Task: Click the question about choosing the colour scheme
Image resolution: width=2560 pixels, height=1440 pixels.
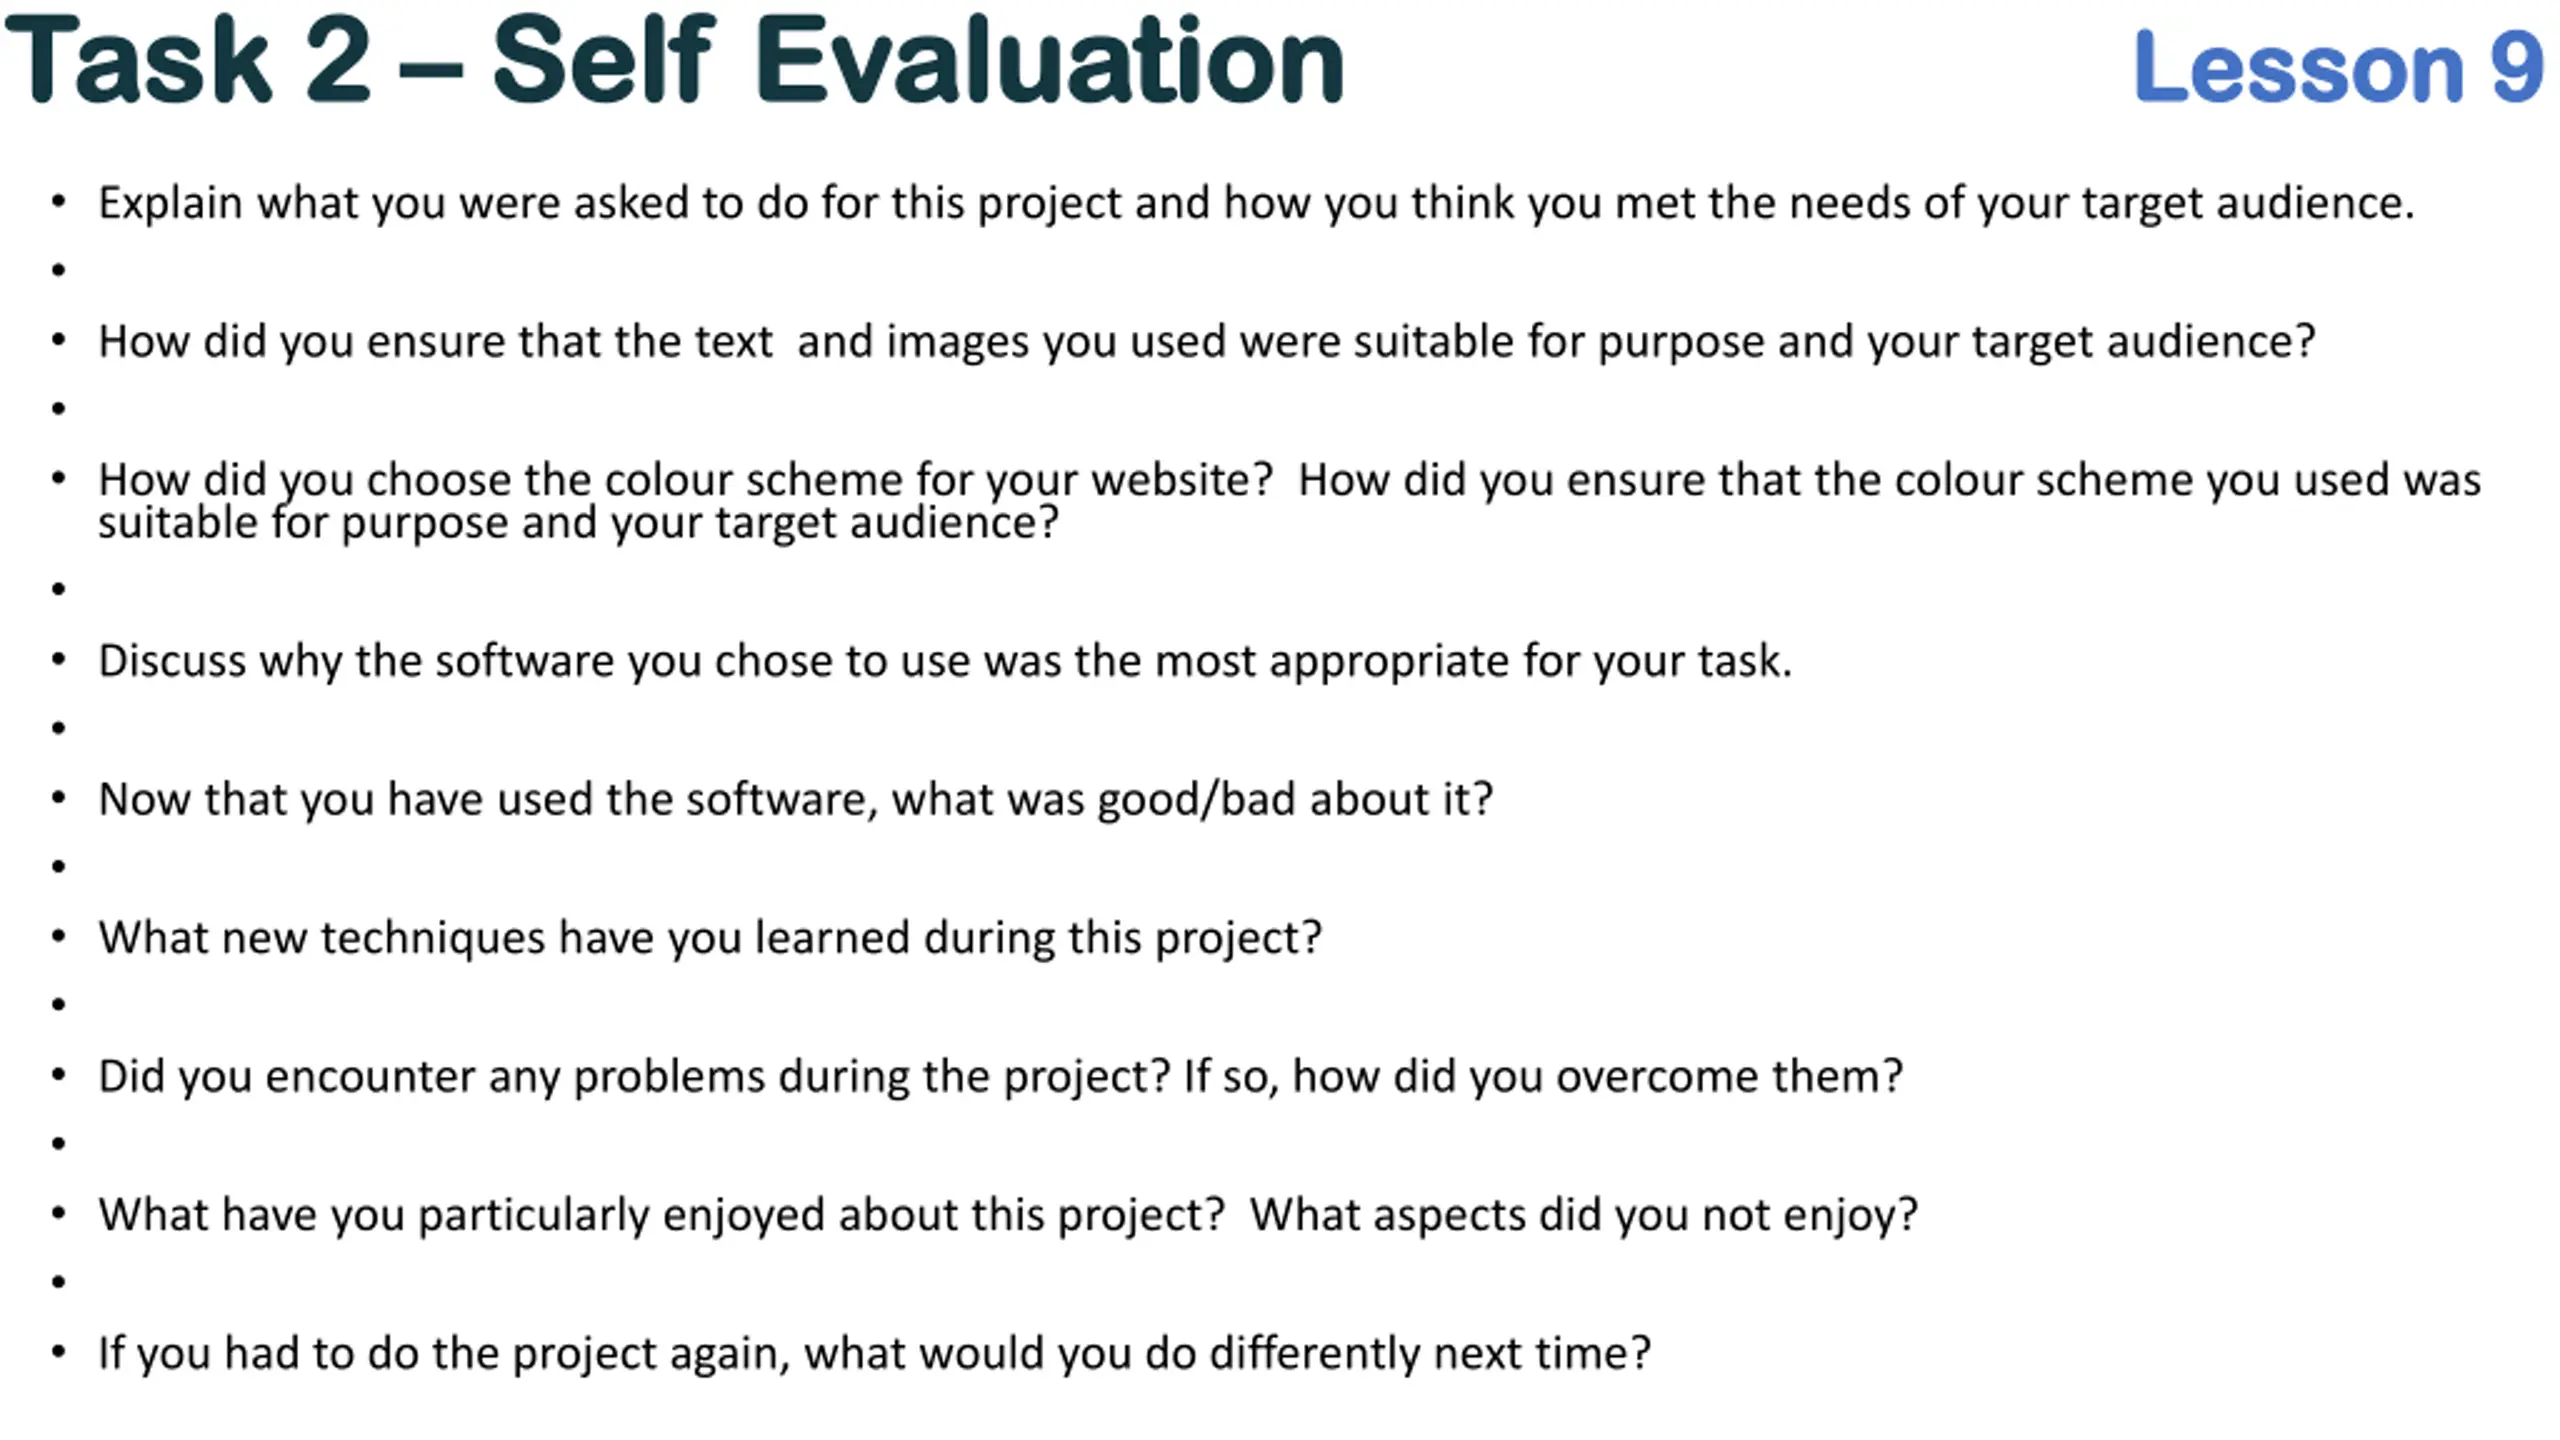Action: point(1289,480)
